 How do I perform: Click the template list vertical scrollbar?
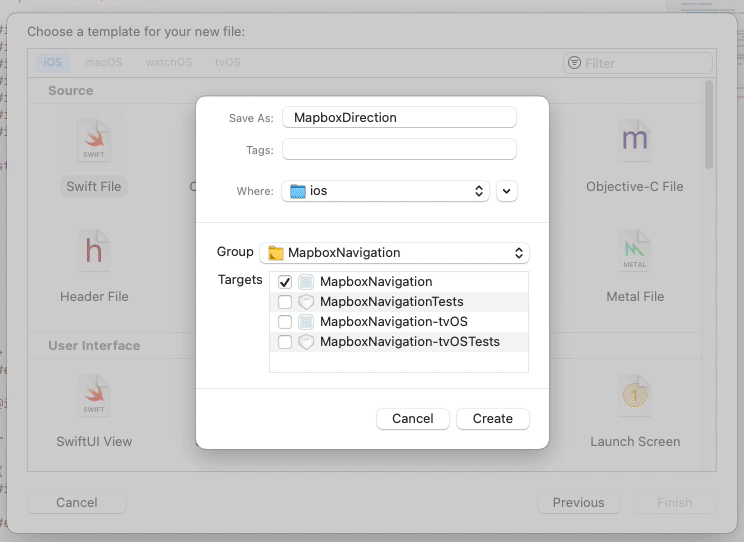[708, 124]
